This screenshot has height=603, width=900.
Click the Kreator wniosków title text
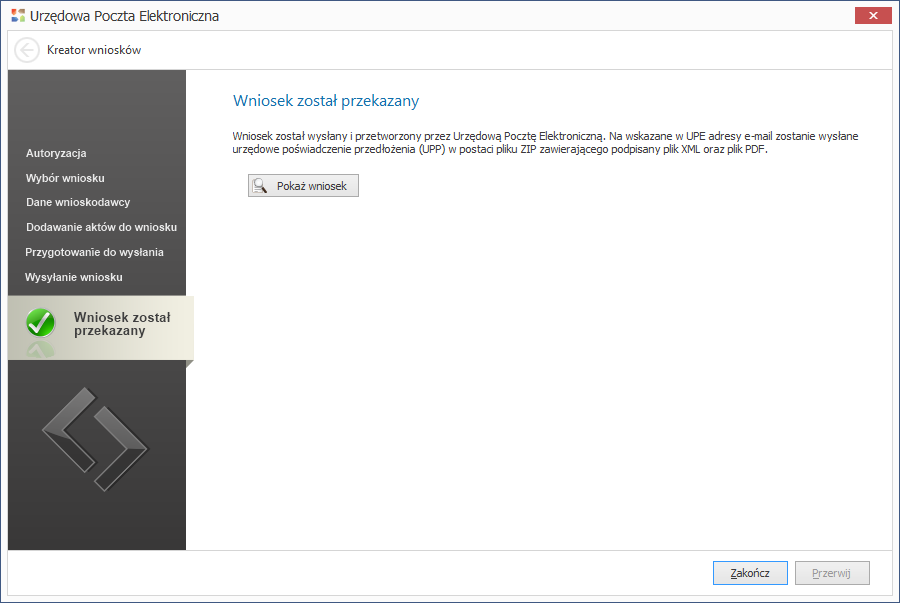[x=94, y=50]
